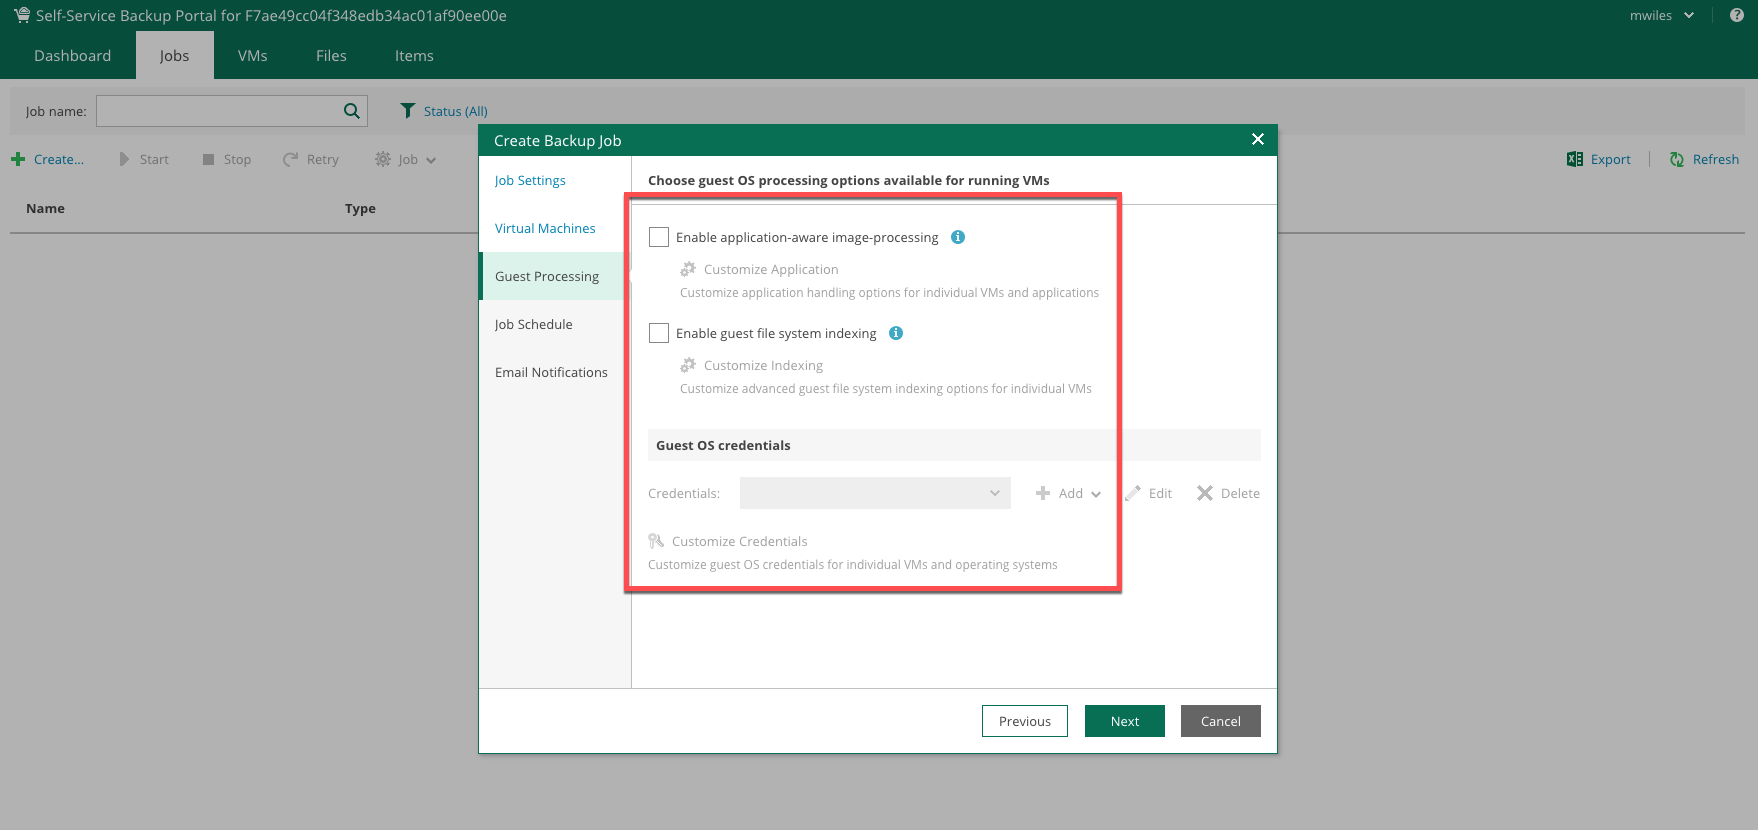Go to Job Schedule step
Screen dimensions: 1758x830
(534, 324)
